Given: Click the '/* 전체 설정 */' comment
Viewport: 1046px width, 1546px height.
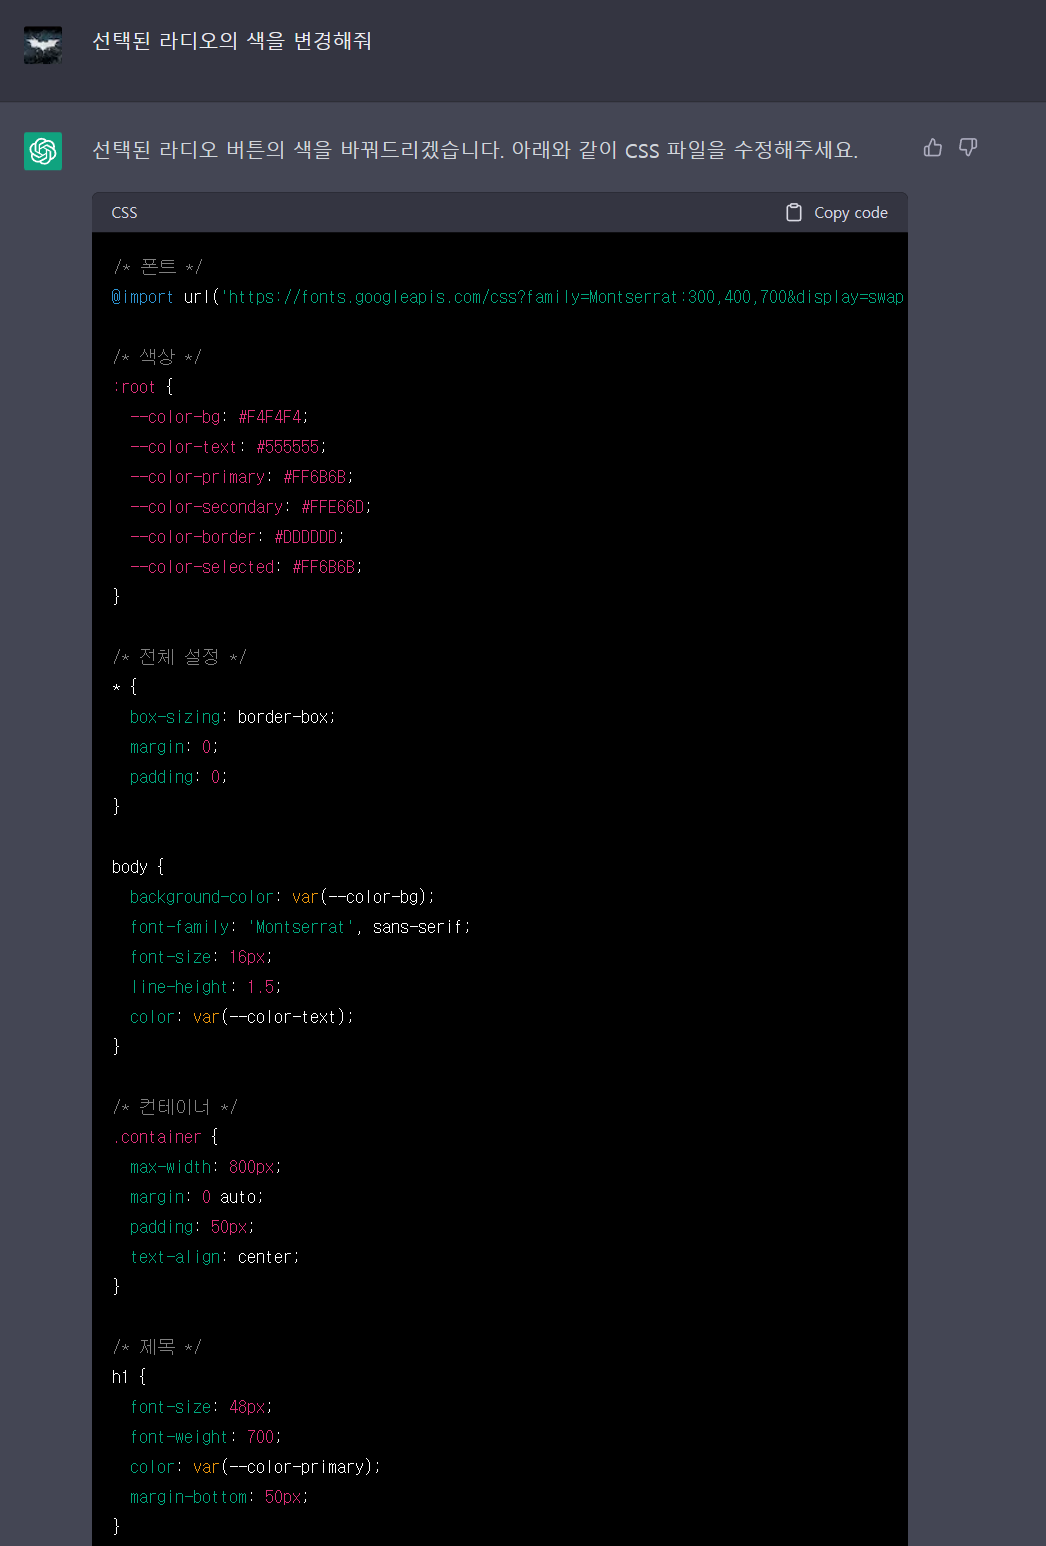Looking at the screenshot, I should [179, 656].
